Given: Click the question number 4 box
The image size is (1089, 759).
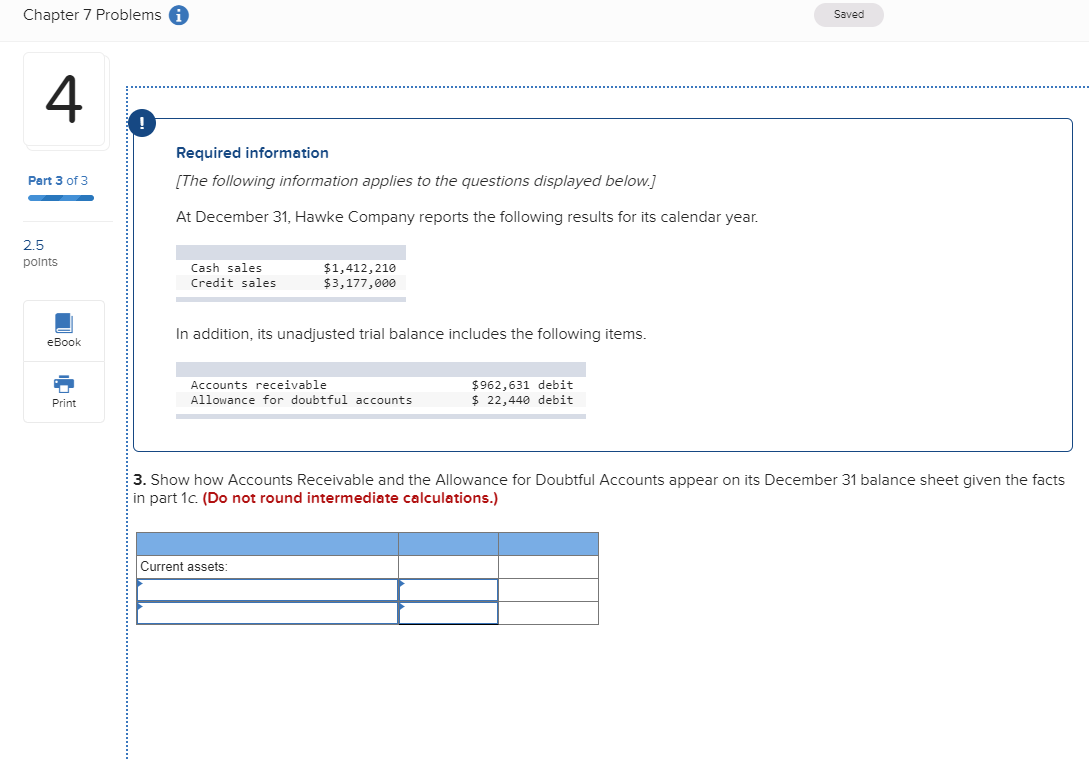Looking at the screenshot, I should point(63,99).
